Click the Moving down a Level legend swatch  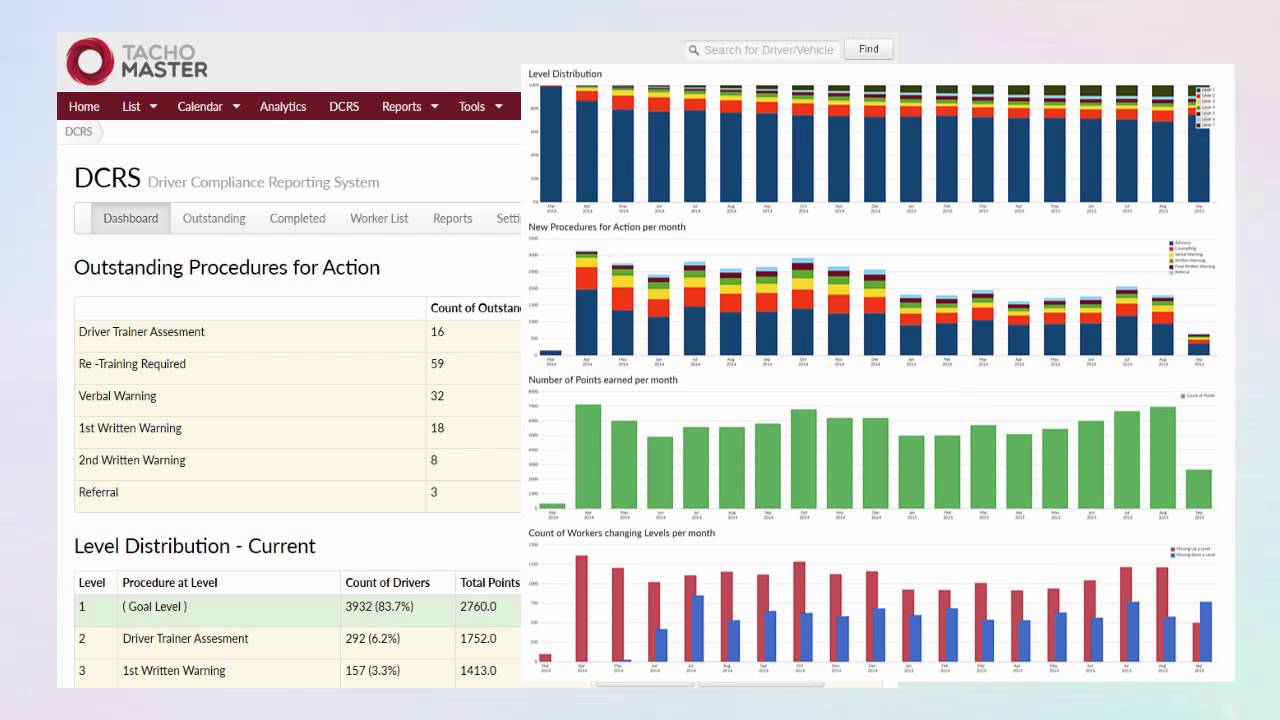(x=1172, y=555)
